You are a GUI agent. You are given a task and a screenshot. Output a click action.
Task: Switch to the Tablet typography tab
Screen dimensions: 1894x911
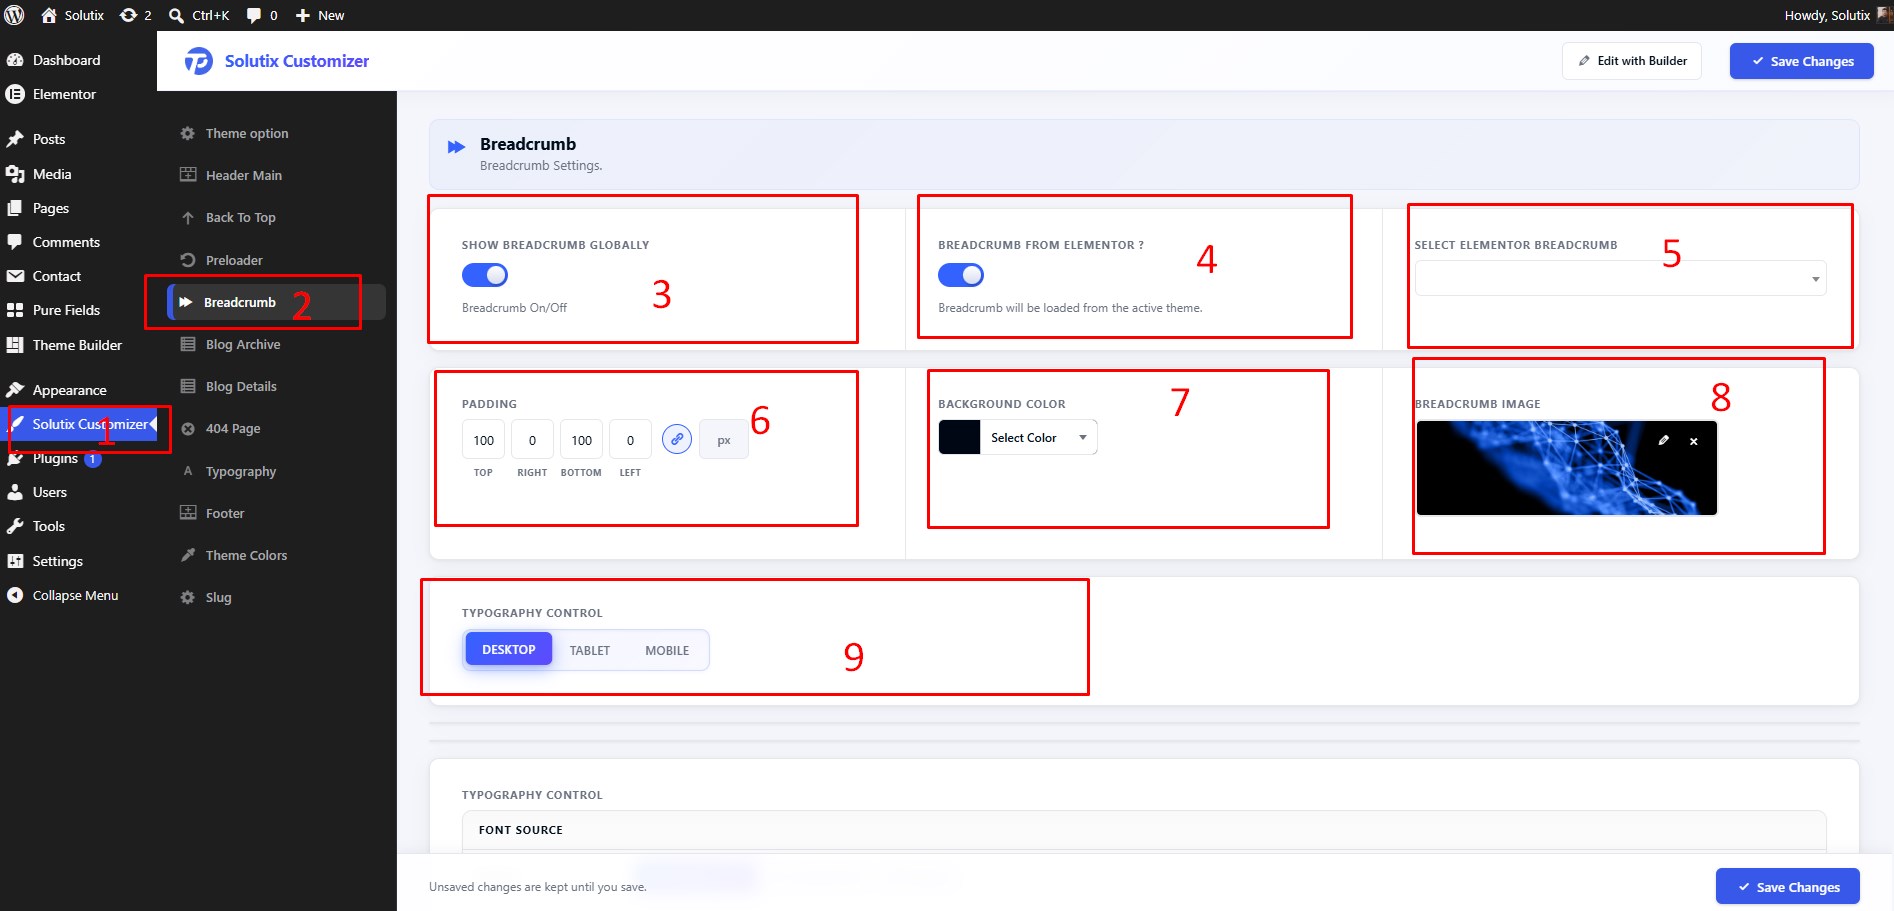click(x=590, y=650)
